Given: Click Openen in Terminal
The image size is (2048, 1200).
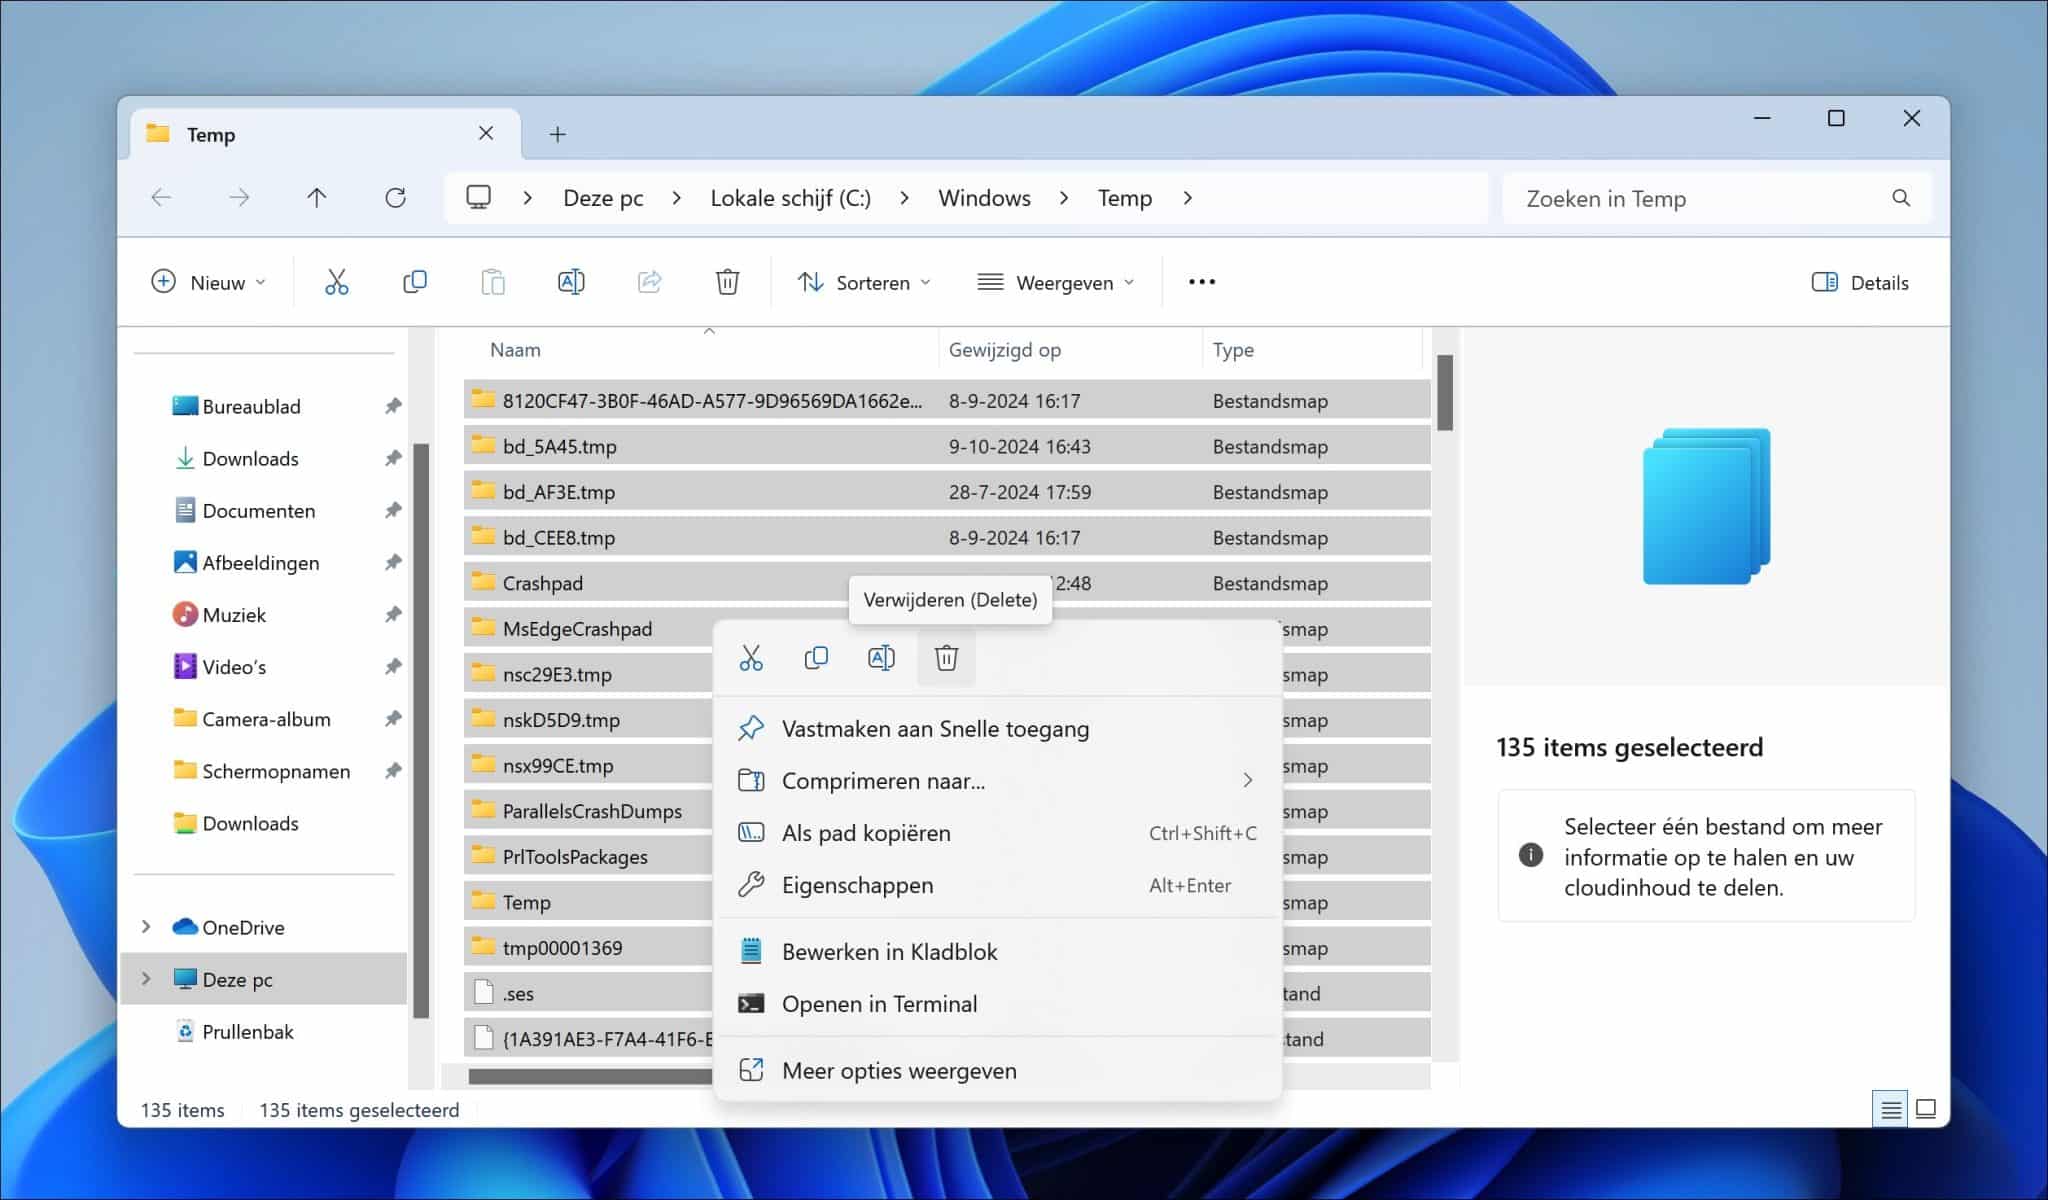Looking at the screenshot, I should tap(879, 1004).
